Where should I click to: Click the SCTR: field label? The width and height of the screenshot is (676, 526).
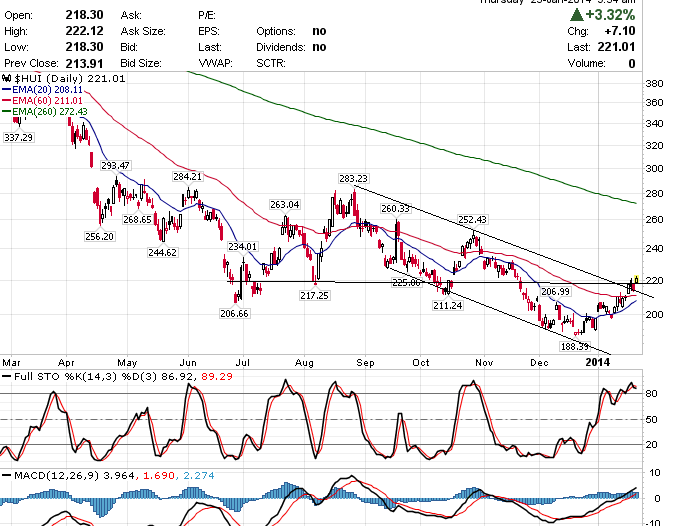point(271,63)
